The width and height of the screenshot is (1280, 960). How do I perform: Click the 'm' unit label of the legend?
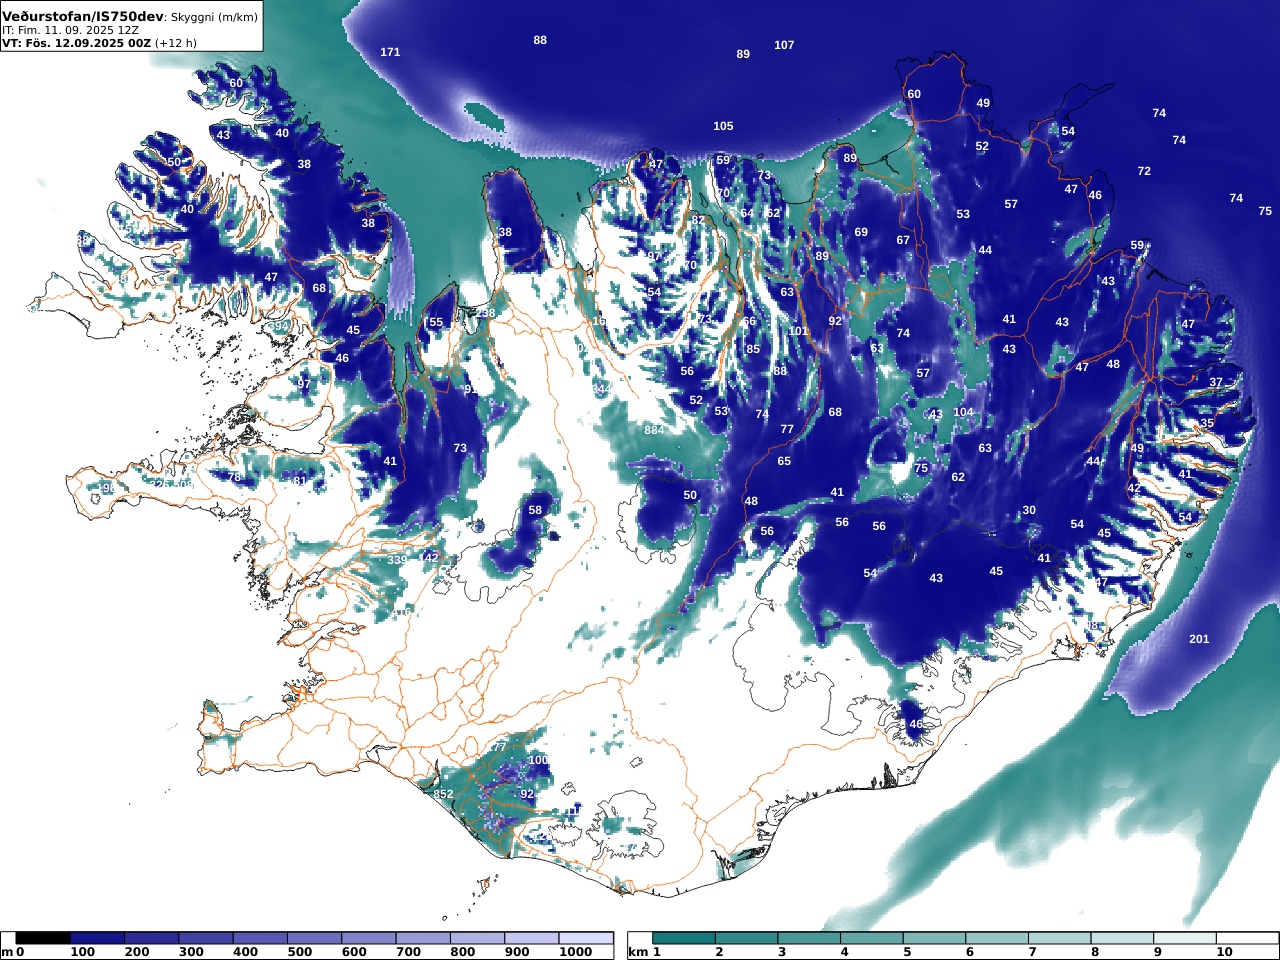coord(7,952)
